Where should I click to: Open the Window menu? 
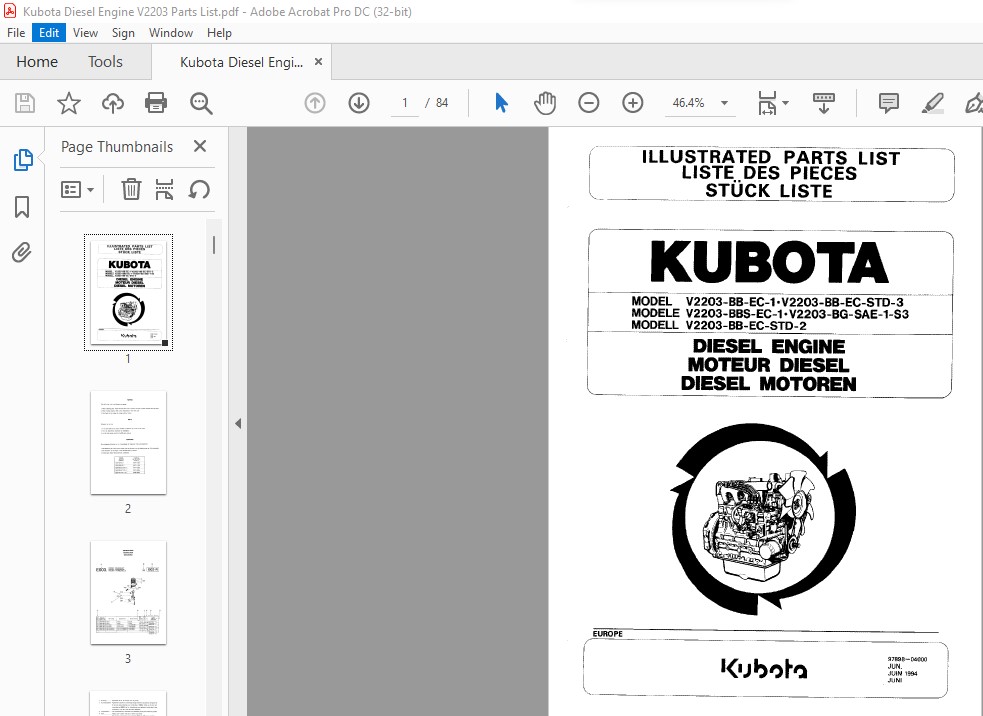click(x=171, y=33)
